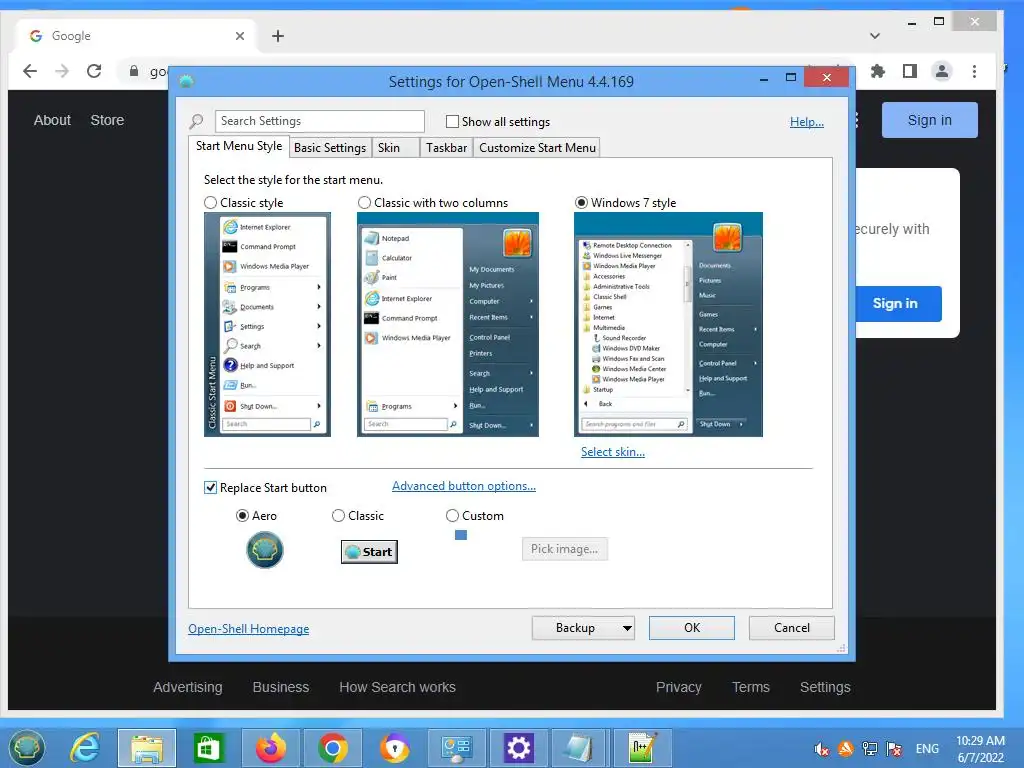Open File Explorer from the taskbar
1024x768 pixels.
point(147,748)
